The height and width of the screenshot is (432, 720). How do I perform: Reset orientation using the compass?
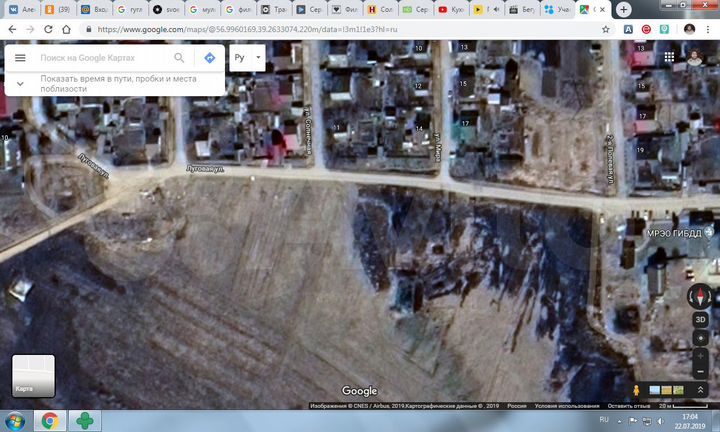point(699,297)
